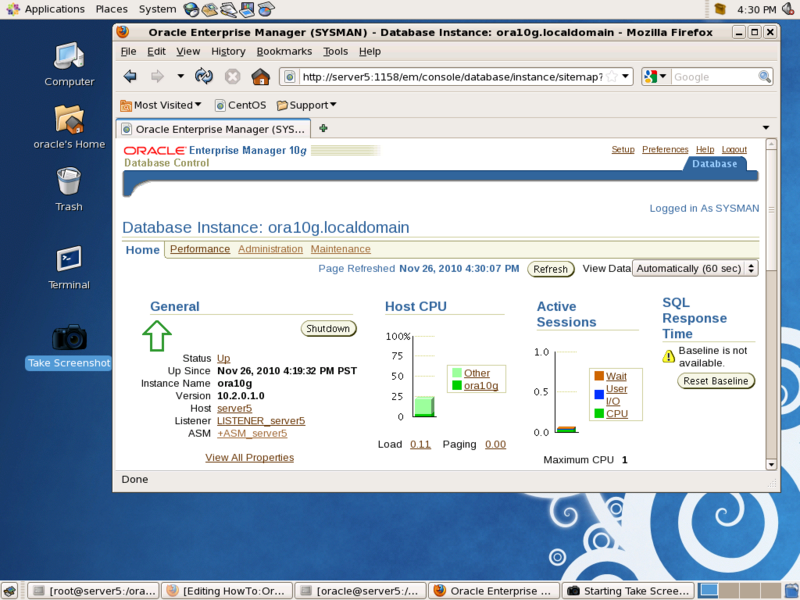Screen dimensions: 800x600
Task: Click the web browser launcher in top panel
Action: click(191, 9)
